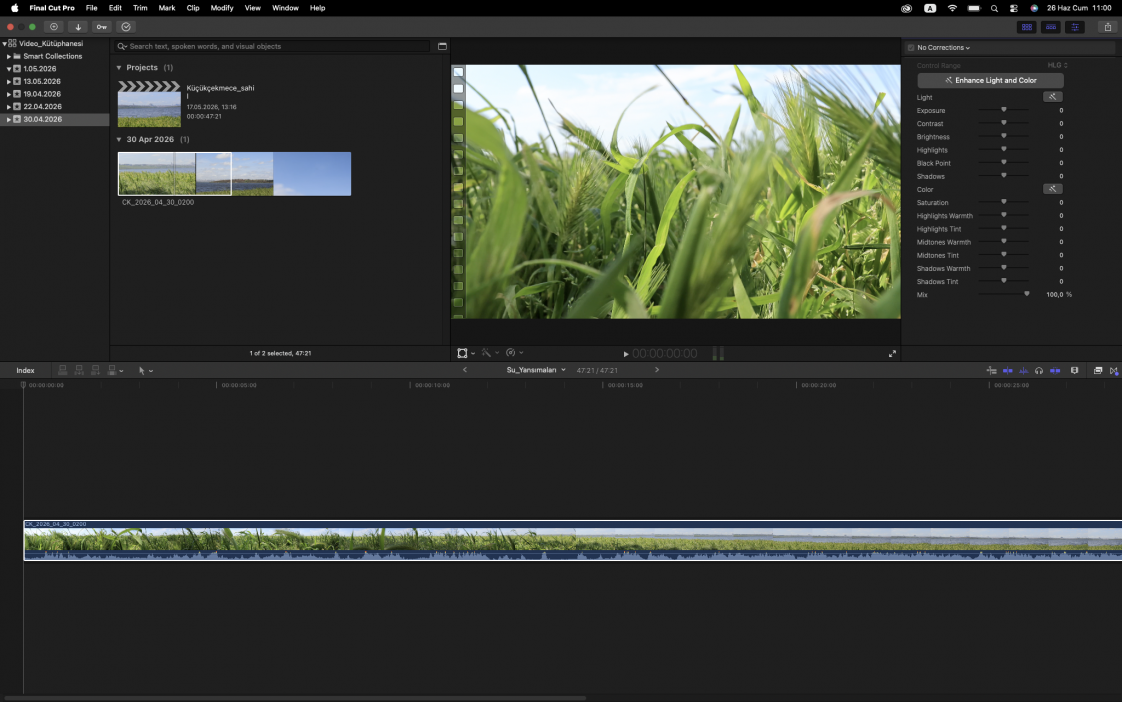Collapse the 1.05.2026 event

[x=9, y=69]
